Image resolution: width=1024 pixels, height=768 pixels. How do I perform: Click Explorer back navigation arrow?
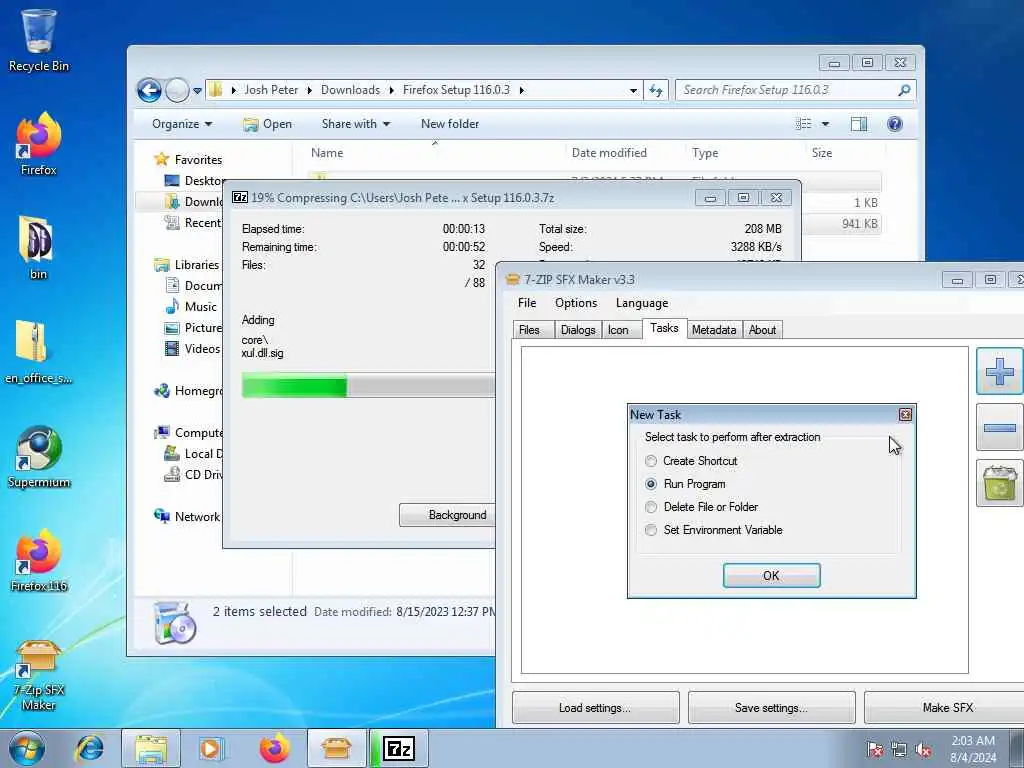(149, 90)
